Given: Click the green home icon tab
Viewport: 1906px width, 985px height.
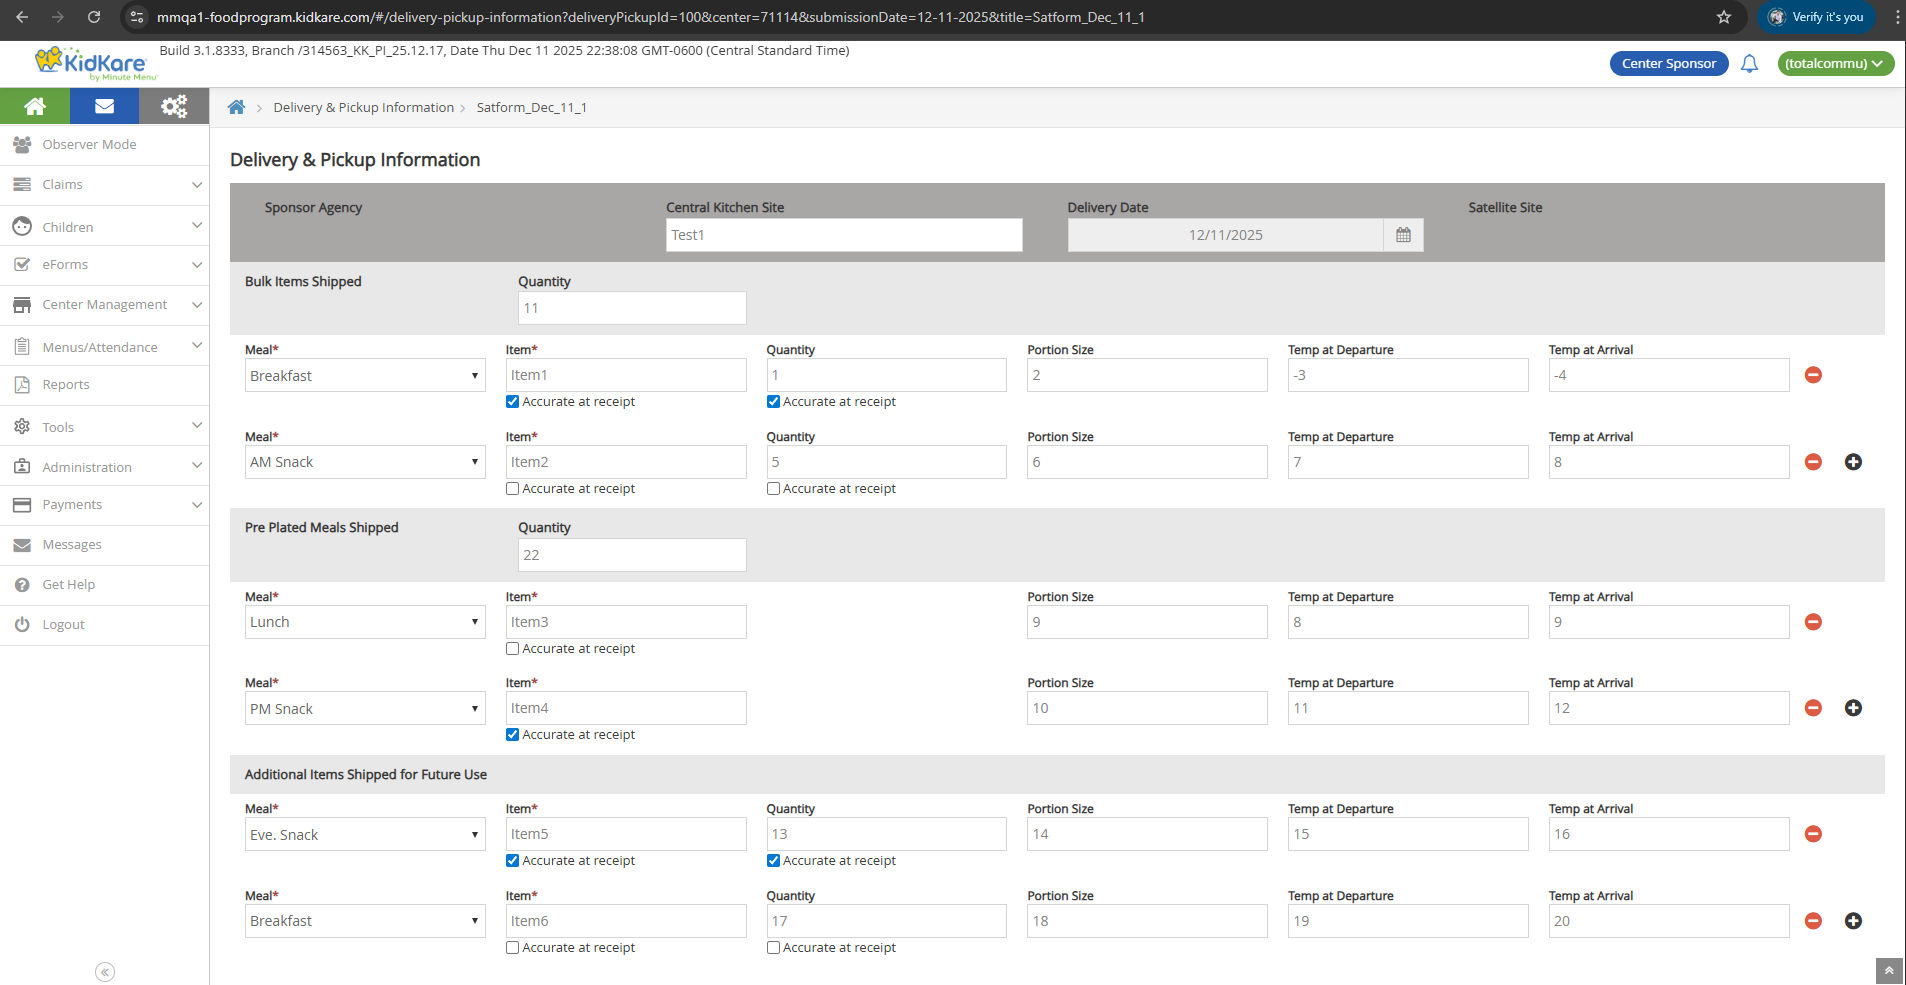Looking at the screenshot, I should click(35, 106).
